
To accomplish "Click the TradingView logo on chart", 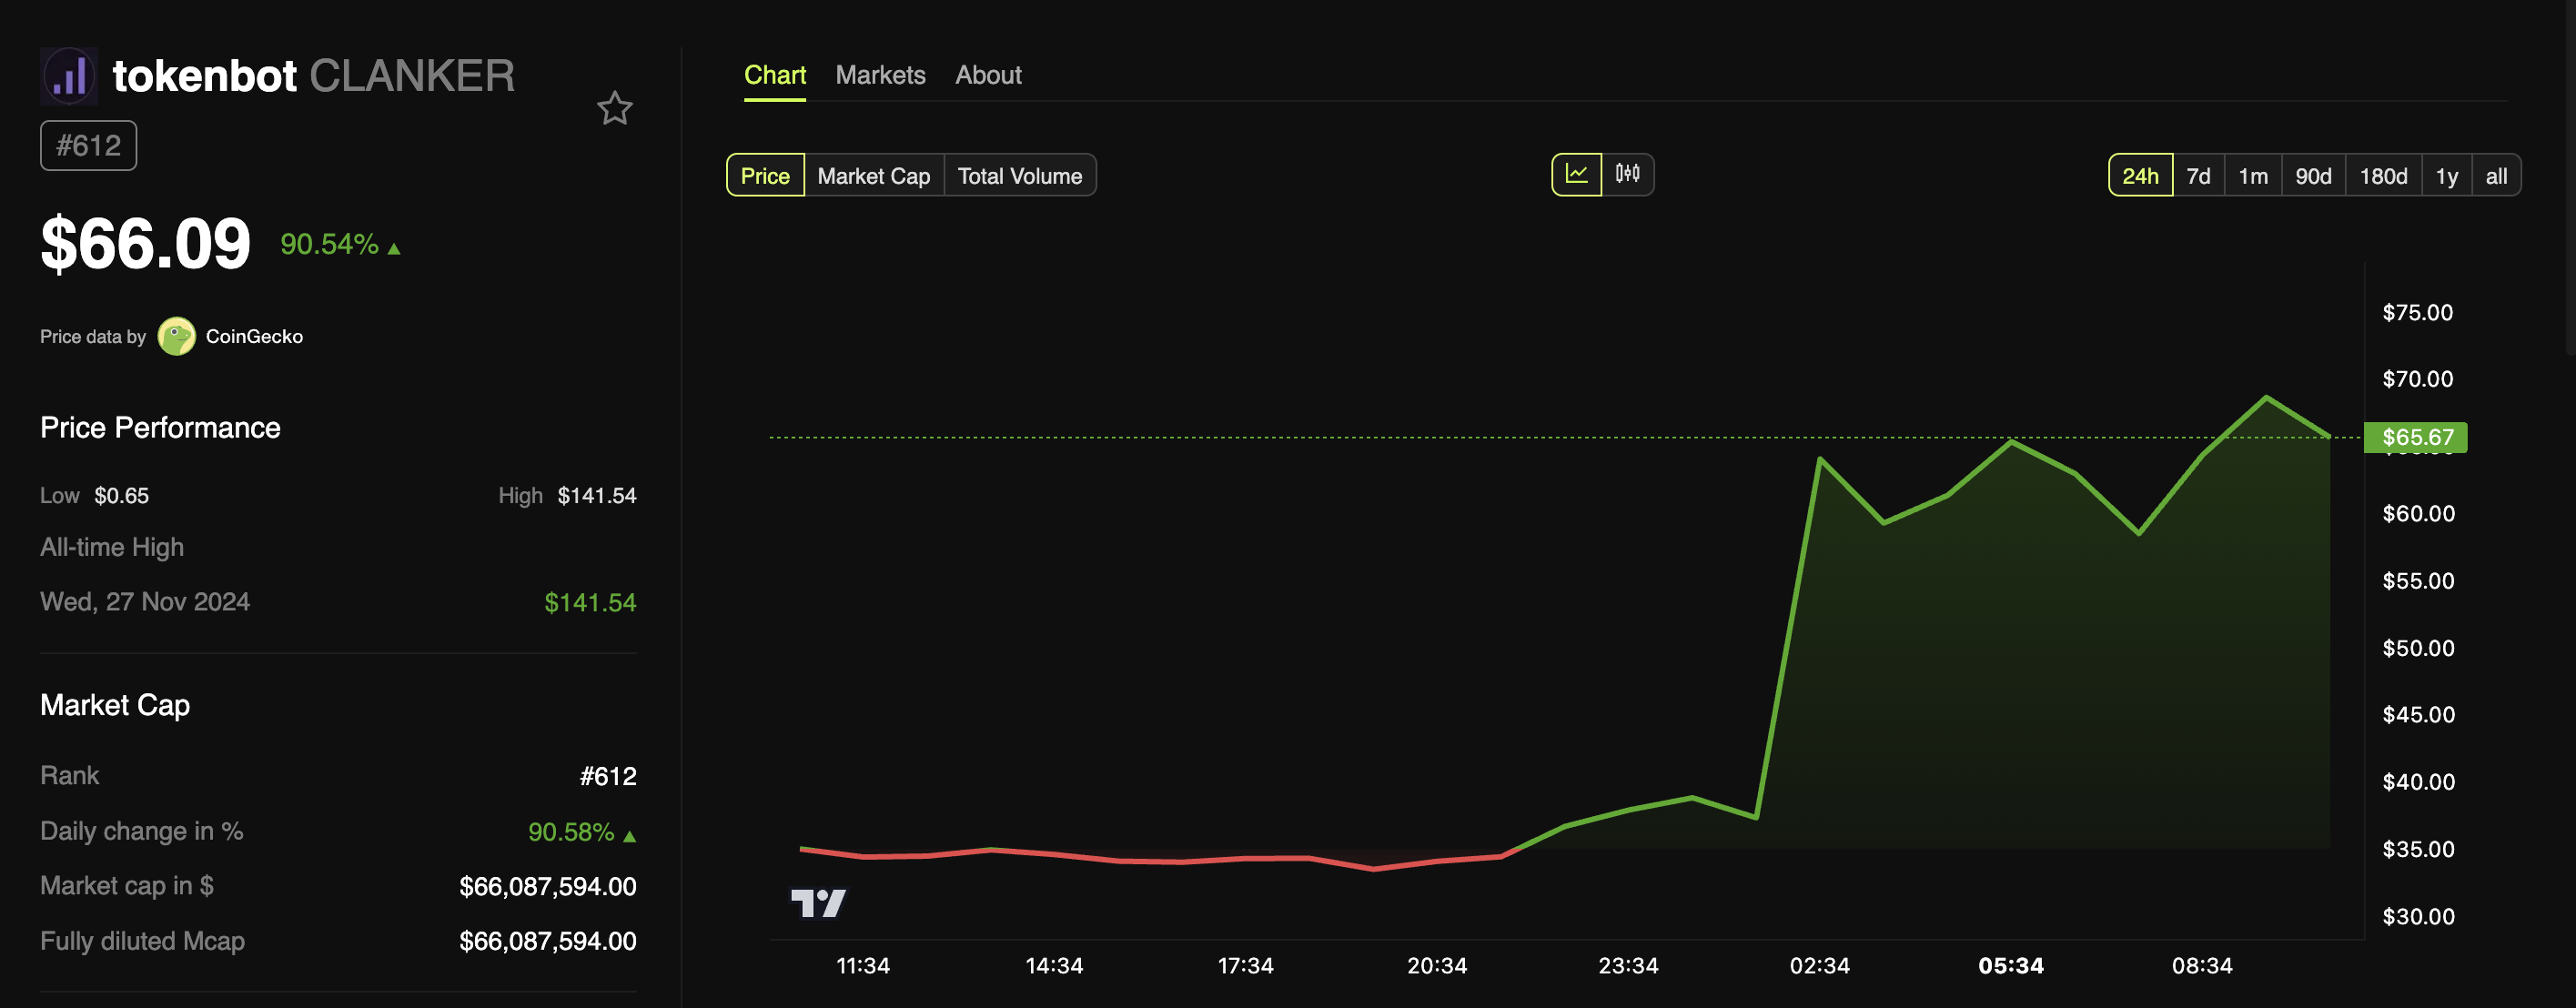I will point(818,903).
